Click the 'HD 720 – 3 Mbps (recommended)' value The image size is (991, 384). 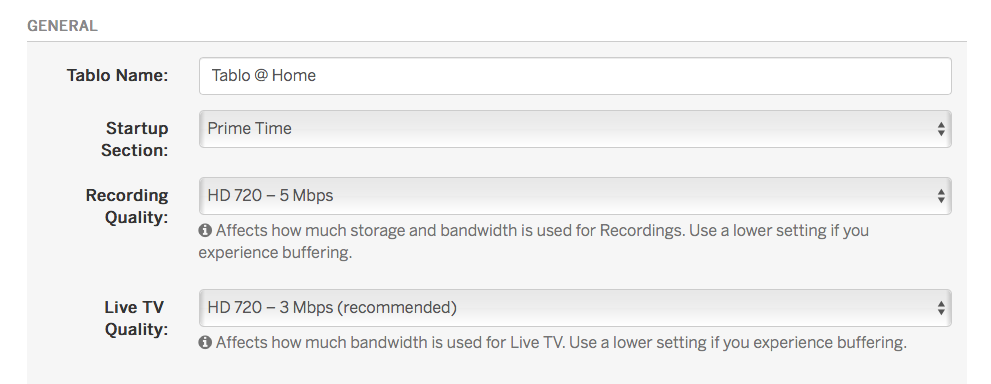pos(332,307)
